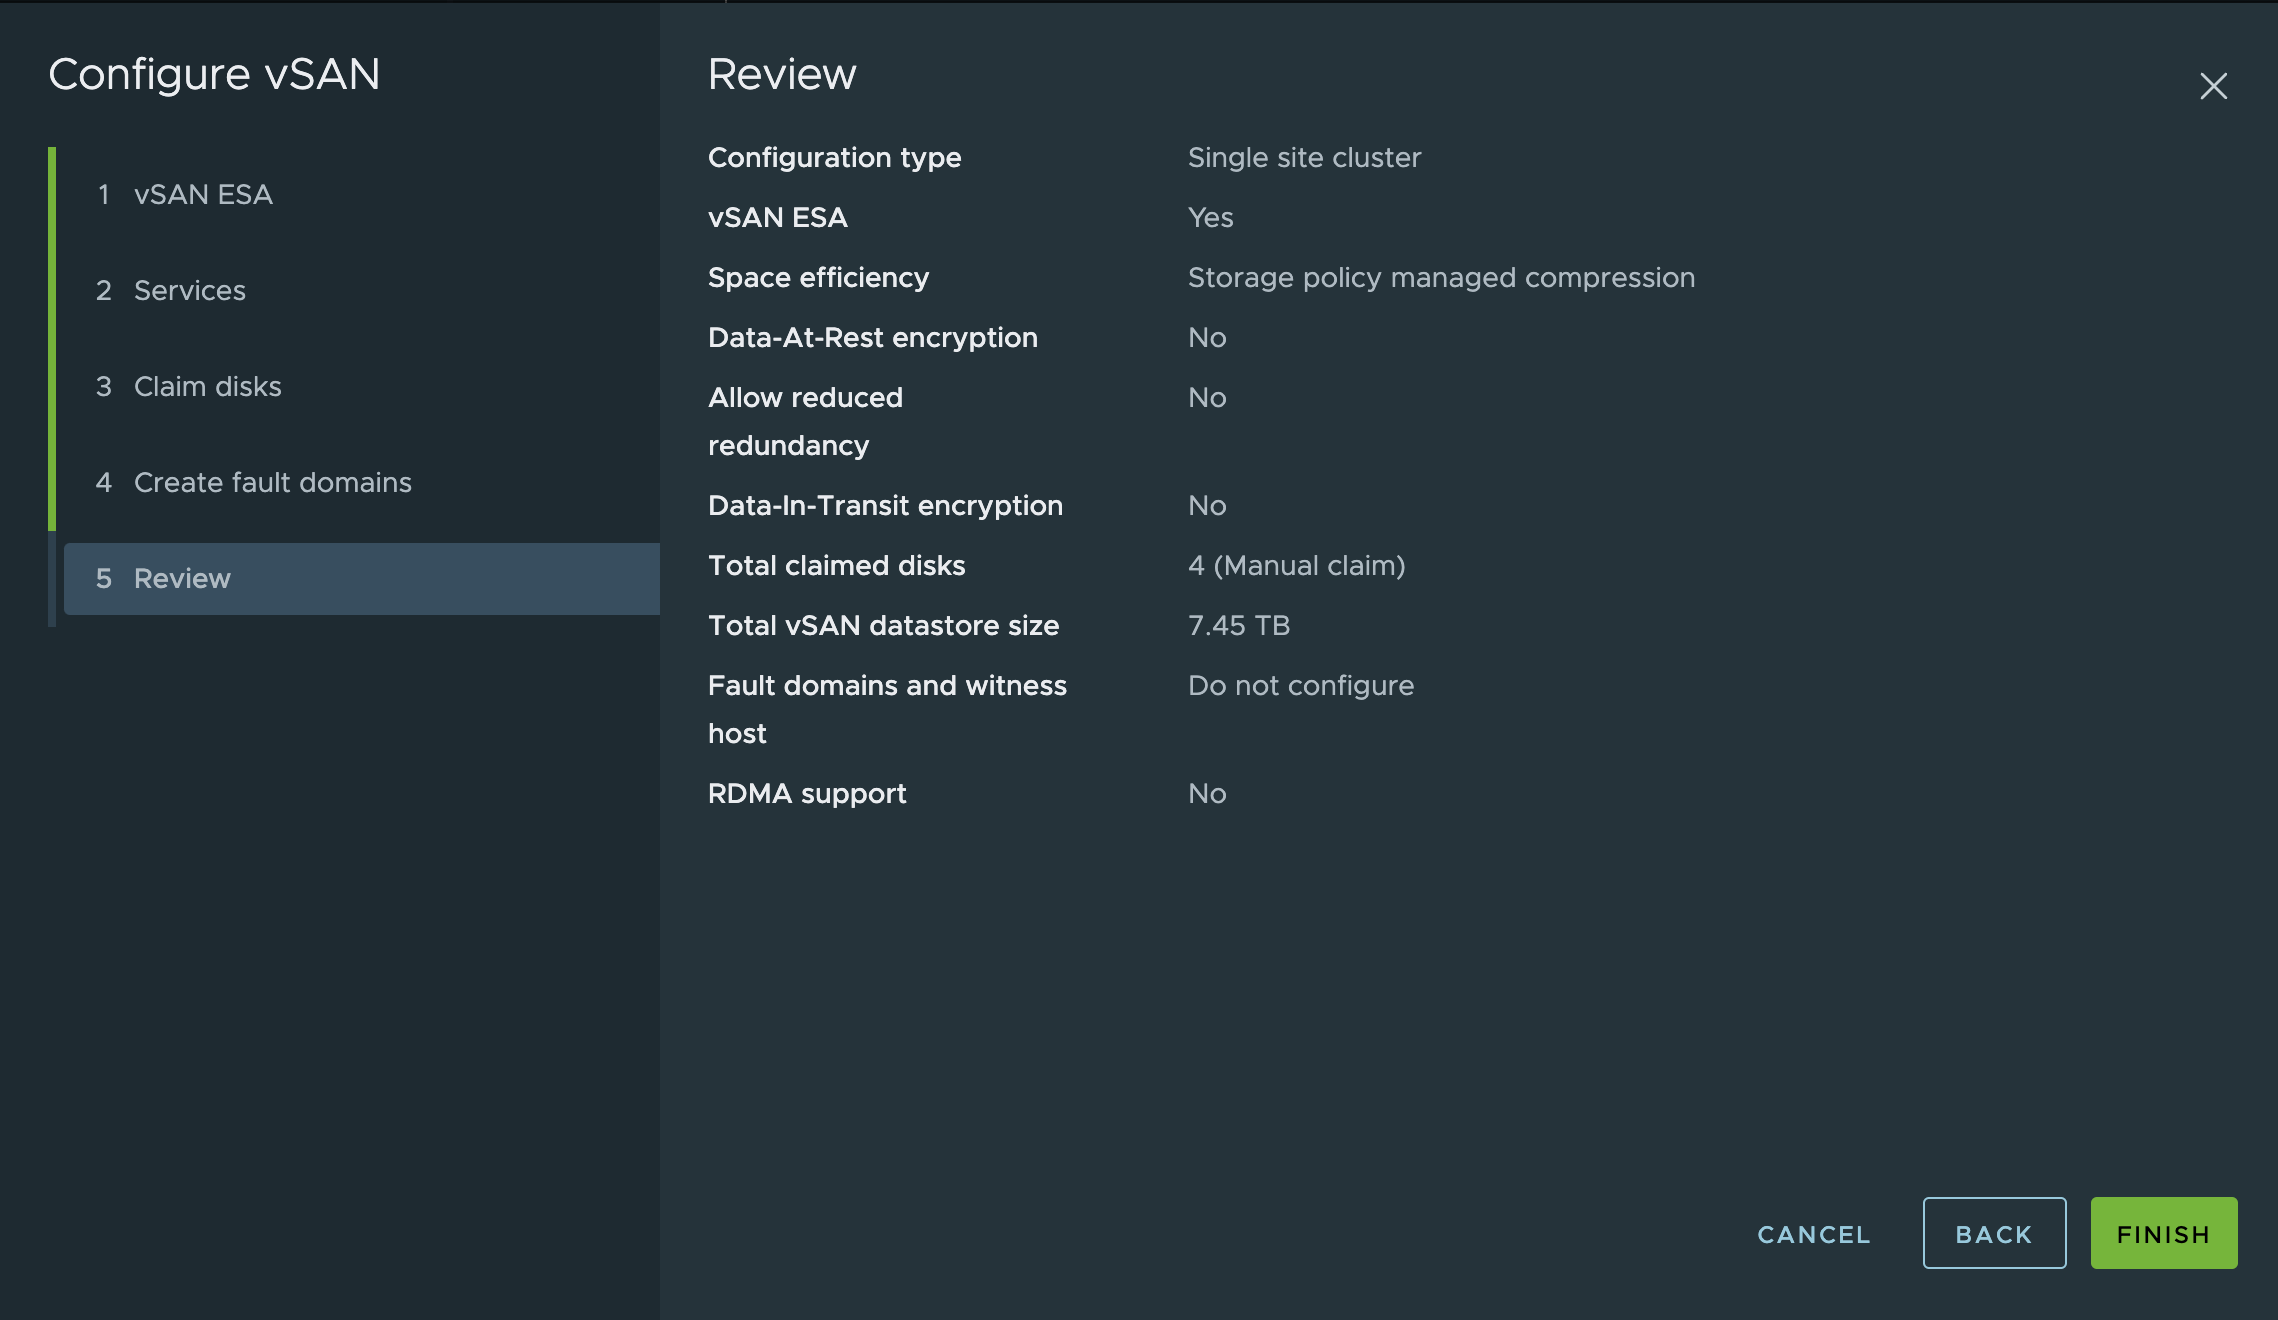Click CANCEL to abort configuration
The image size is (2278, 1320).
click(1812, 1234)
